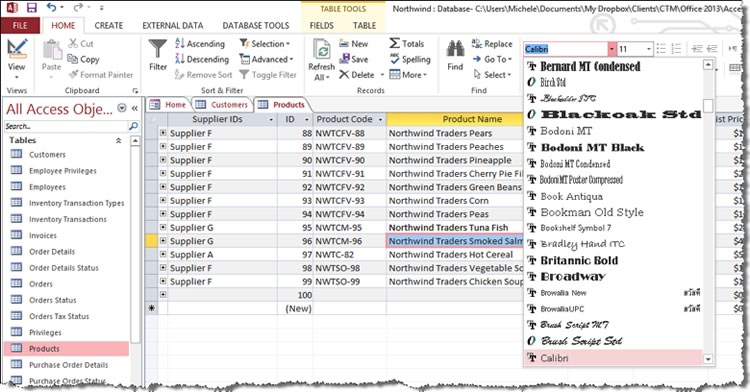Click the bullet list icon beside font size

coord(661,49)
